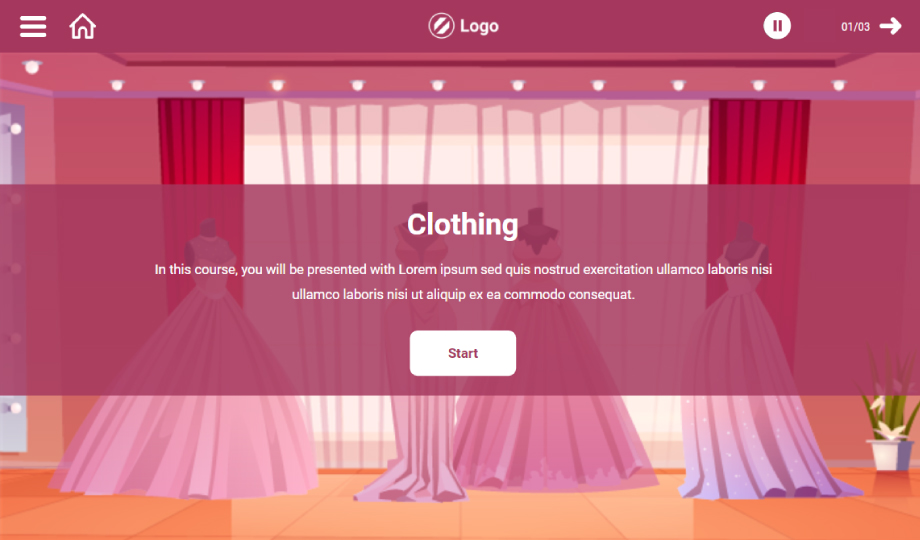Click the course description paragraph
920x540 pixels.
pos(463,282)
